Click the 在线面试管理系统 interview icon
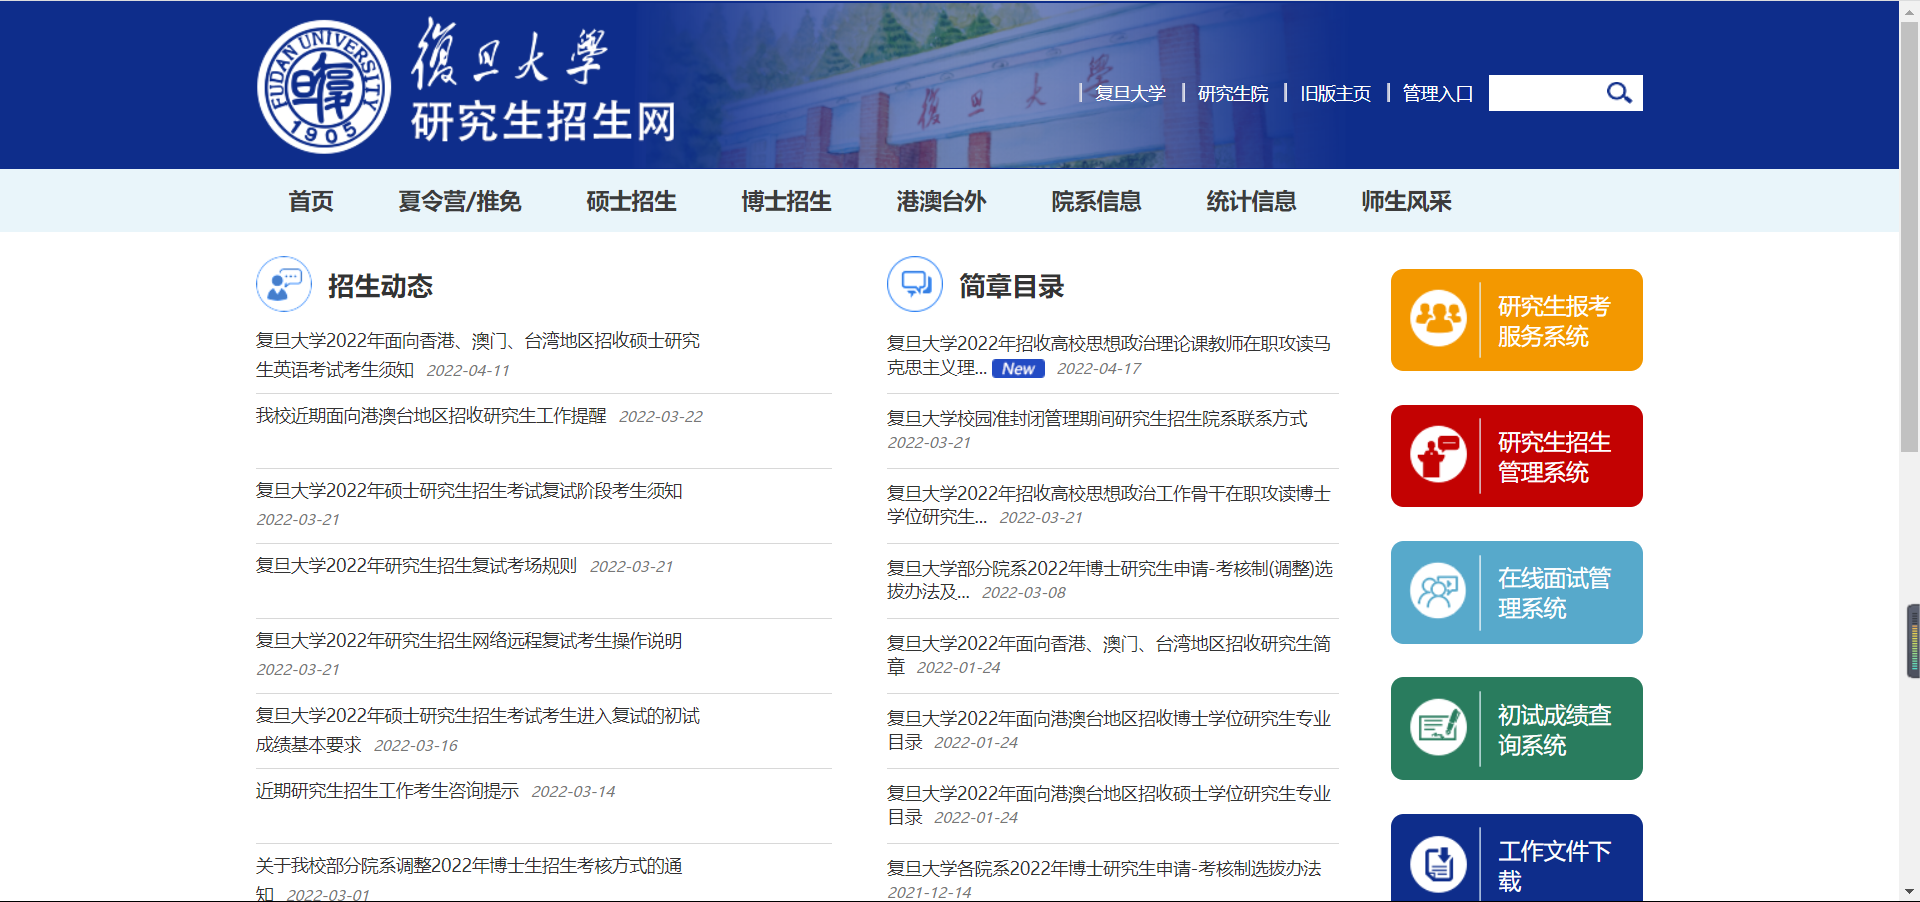The height and width of the screenshot is (902, 1920). tap(1439, 592)
